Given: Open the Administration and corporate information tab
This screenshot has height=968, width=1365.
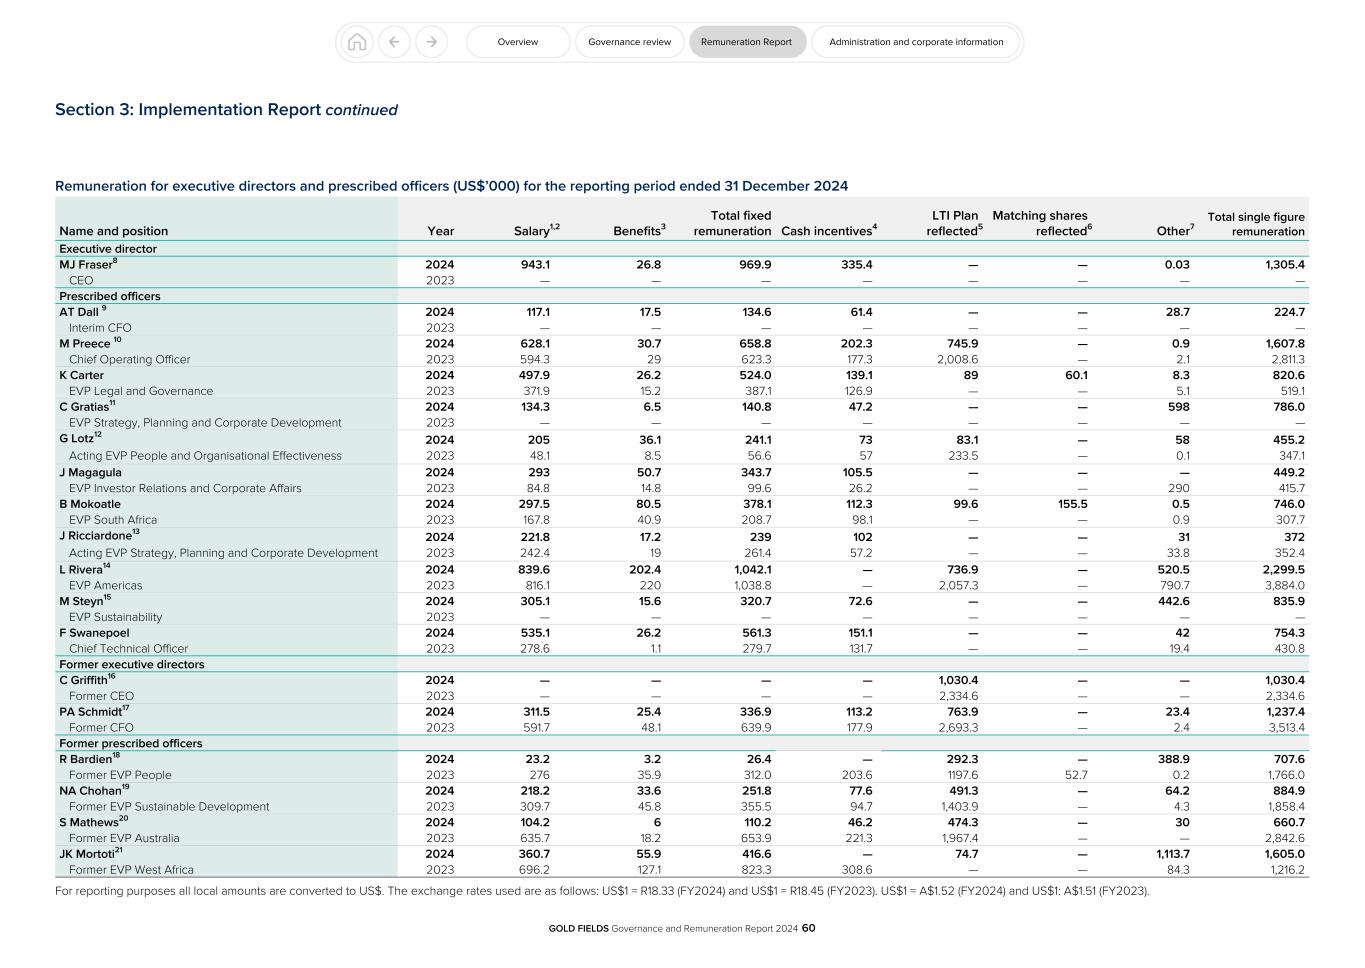Looking at the screenshot, I should pyautogui.click(x=915, y=42).
